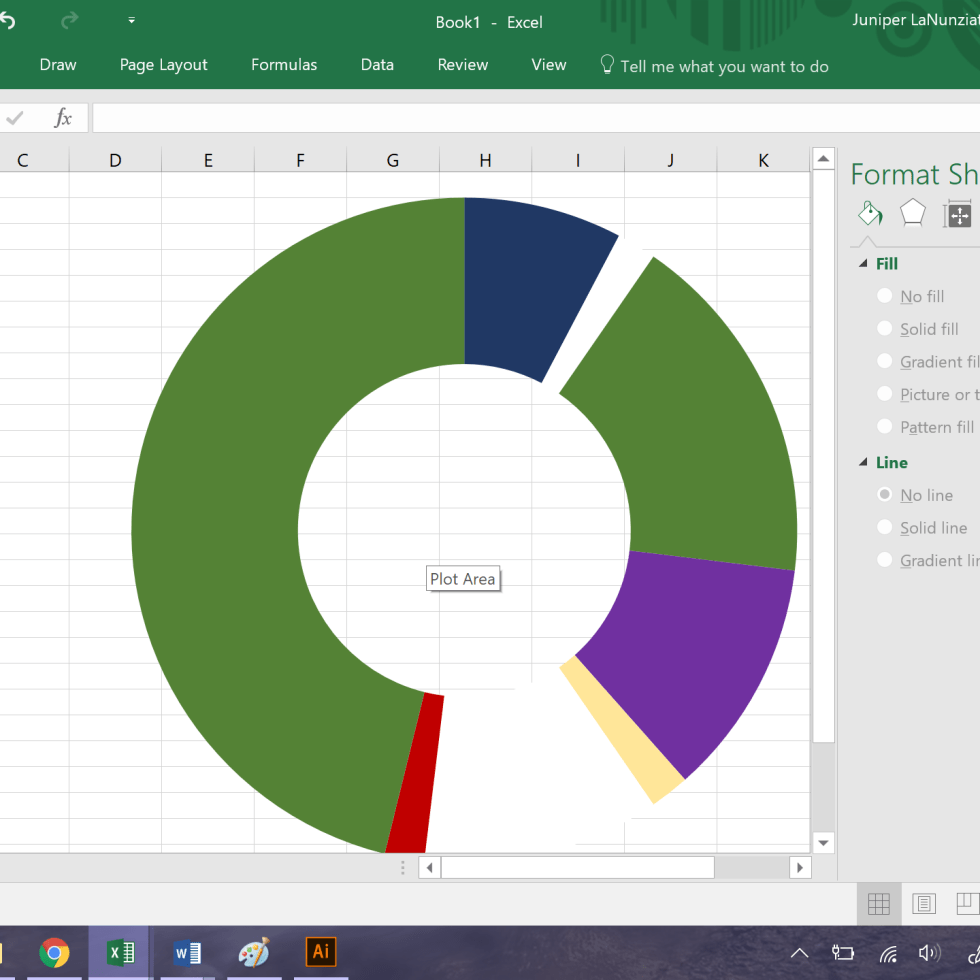Viewport: 980px width, 980px height.
Task: Open the Effects pentagon tab
Action: [x=912, y=213]
